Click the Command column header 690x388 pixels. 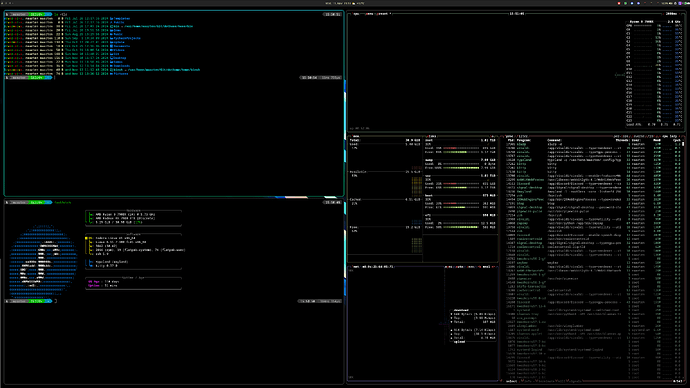click(x=554, y=140)
